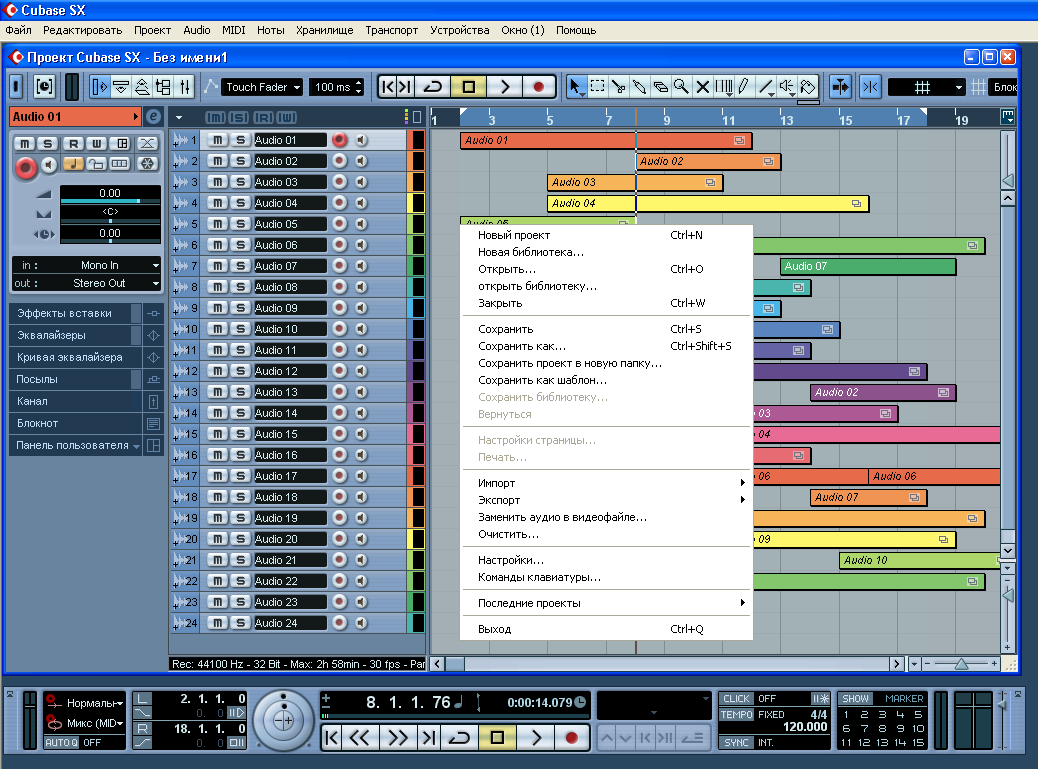The width and height of the screenshot is (1038, 769).
Task: Select Сохранить как... menu entry
Action: click(606, 346)
